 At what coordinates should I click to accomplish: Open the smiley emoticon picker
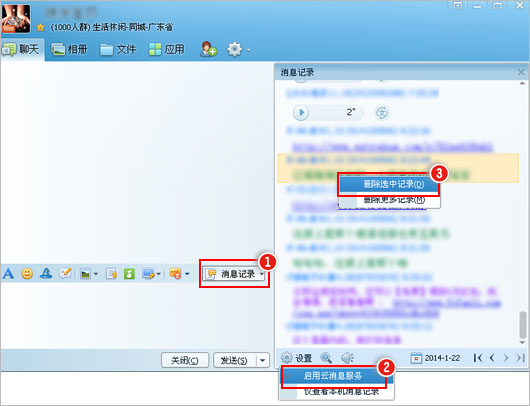coord(27,273)
